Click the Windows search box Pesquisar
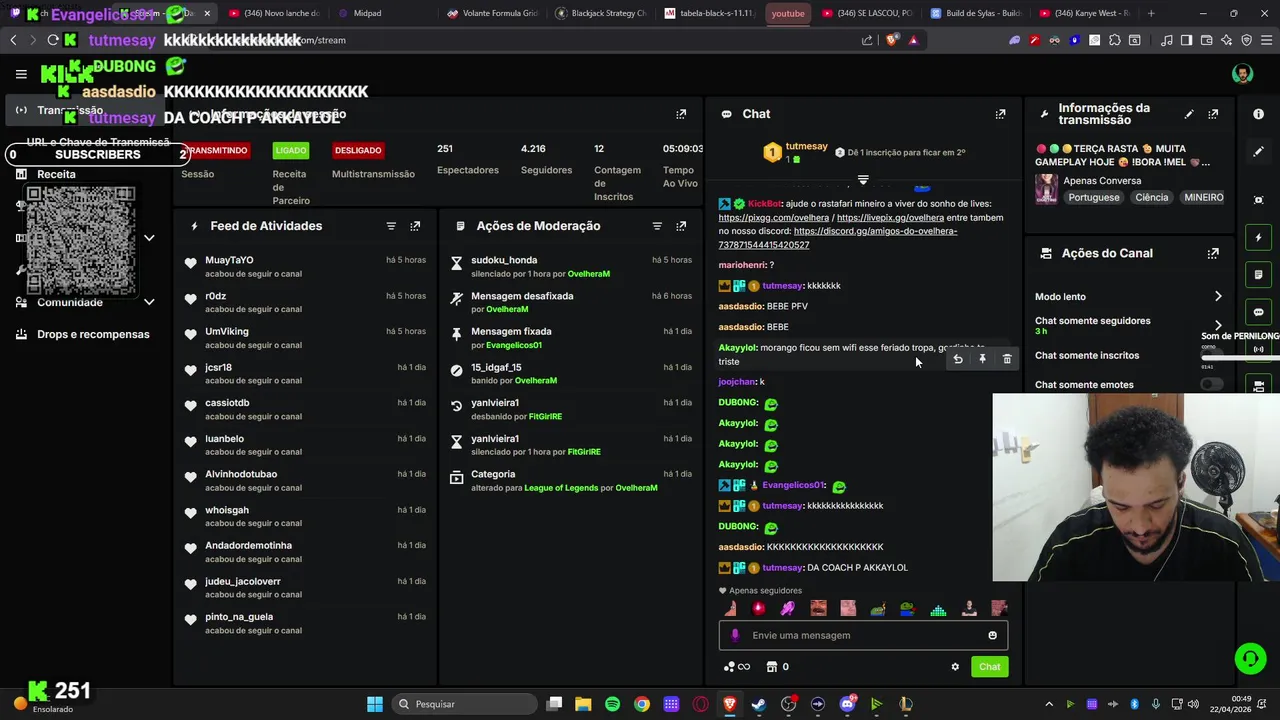Screen dimensions: 1280x720 (x=463, y=704)
